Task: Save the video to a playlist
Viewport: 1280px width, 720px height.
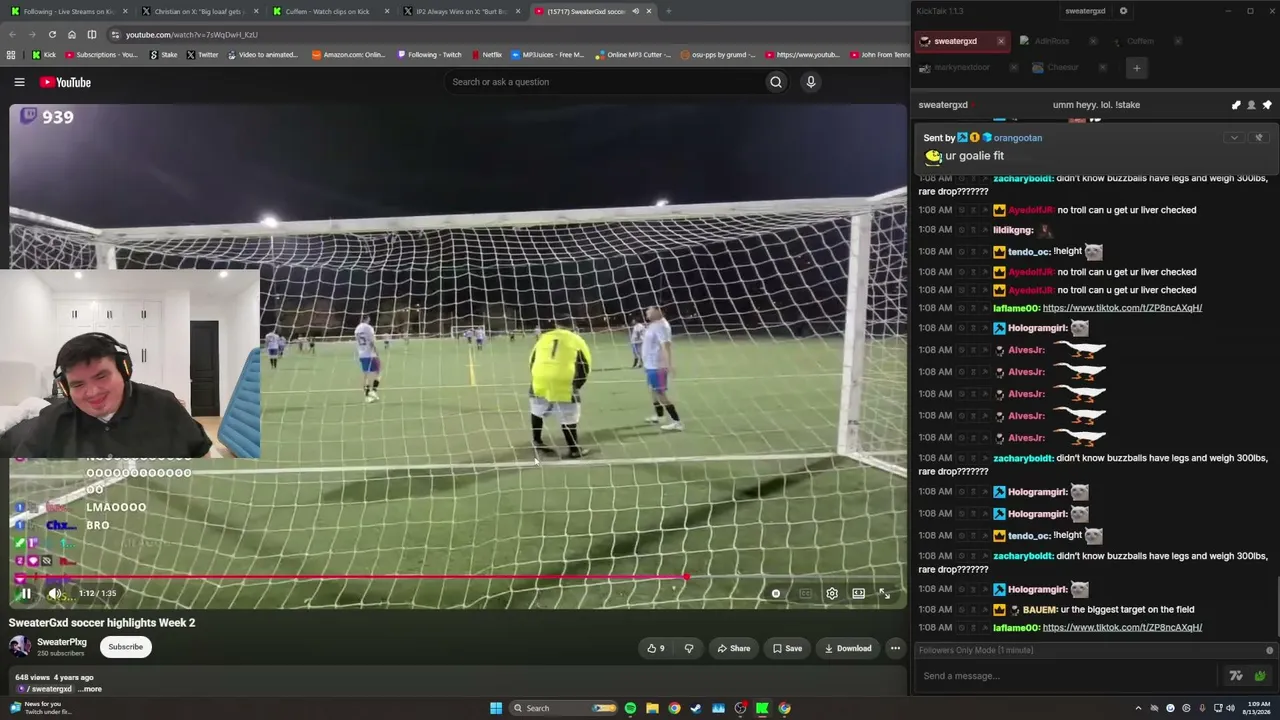Action: click(787, 648)
